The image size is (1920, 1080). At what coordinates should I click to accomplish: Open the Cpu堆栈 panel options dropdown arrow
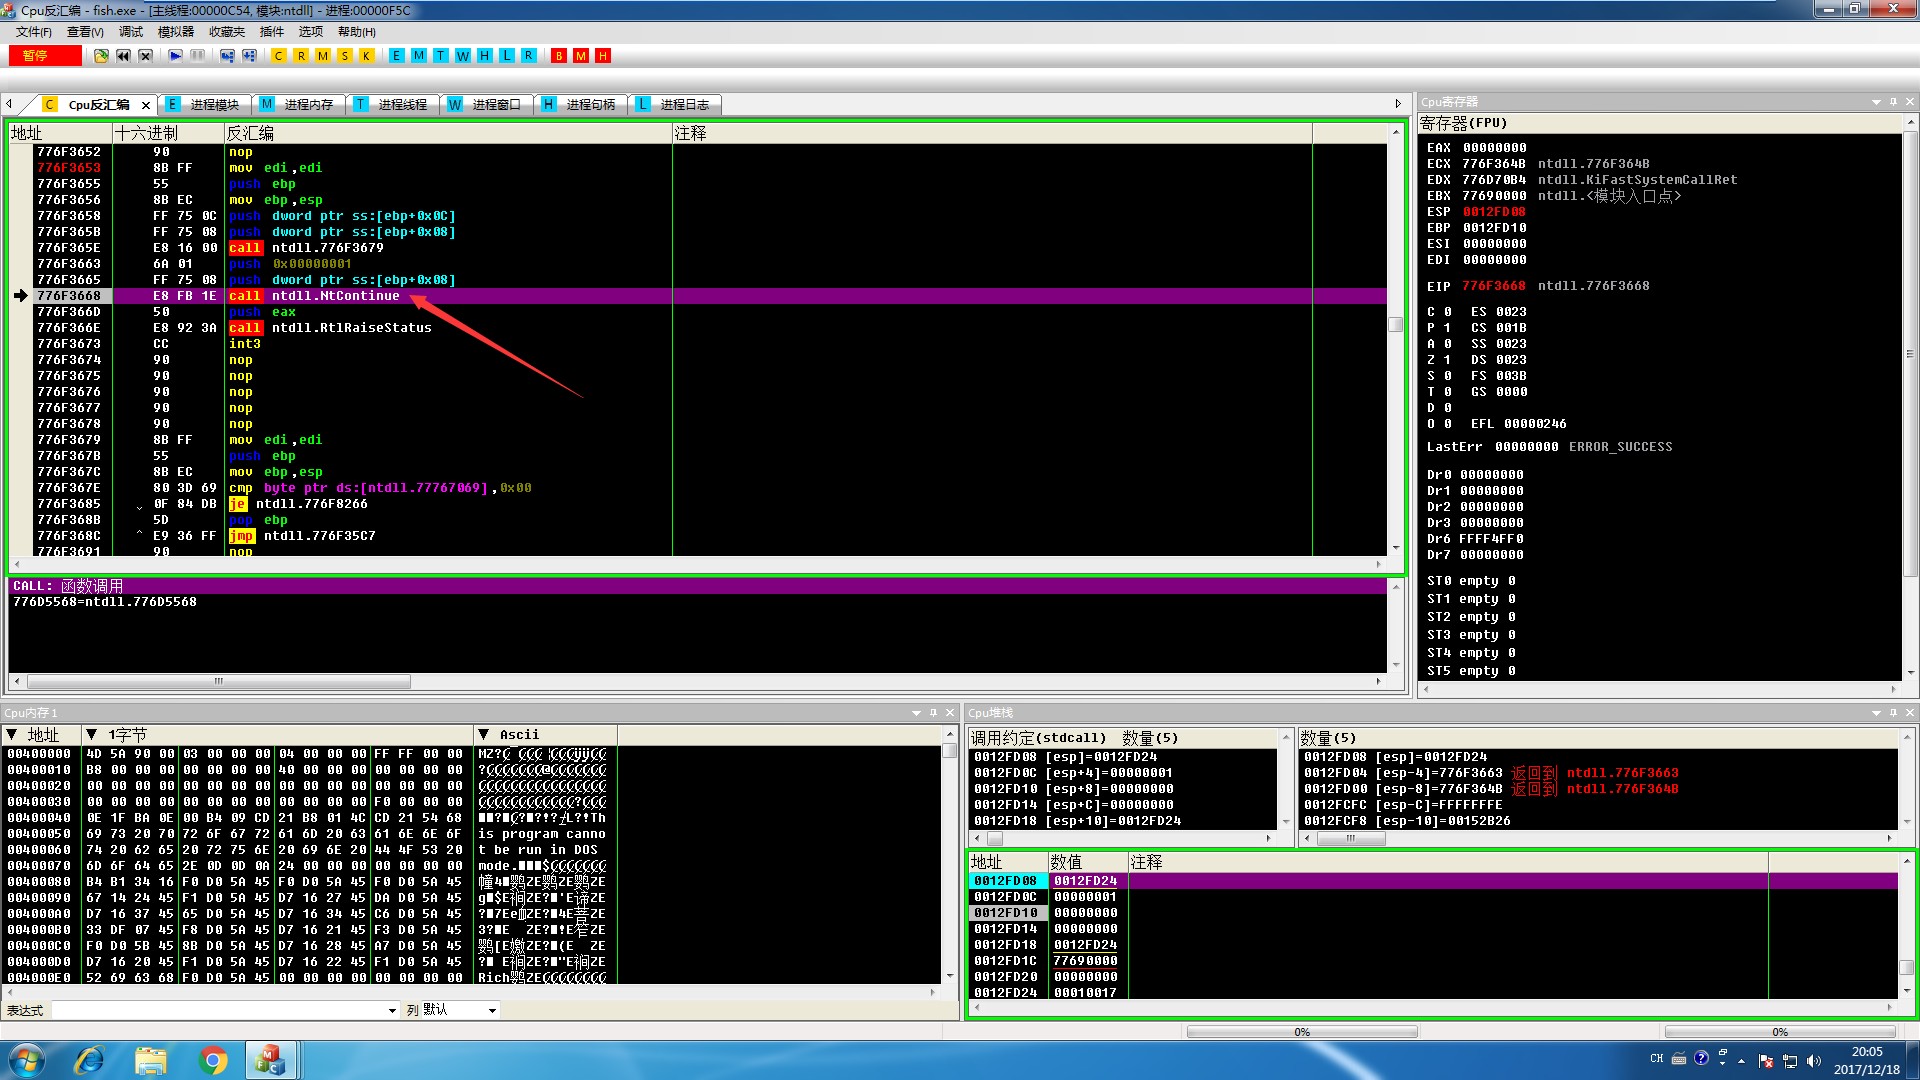coord(1876,713)
